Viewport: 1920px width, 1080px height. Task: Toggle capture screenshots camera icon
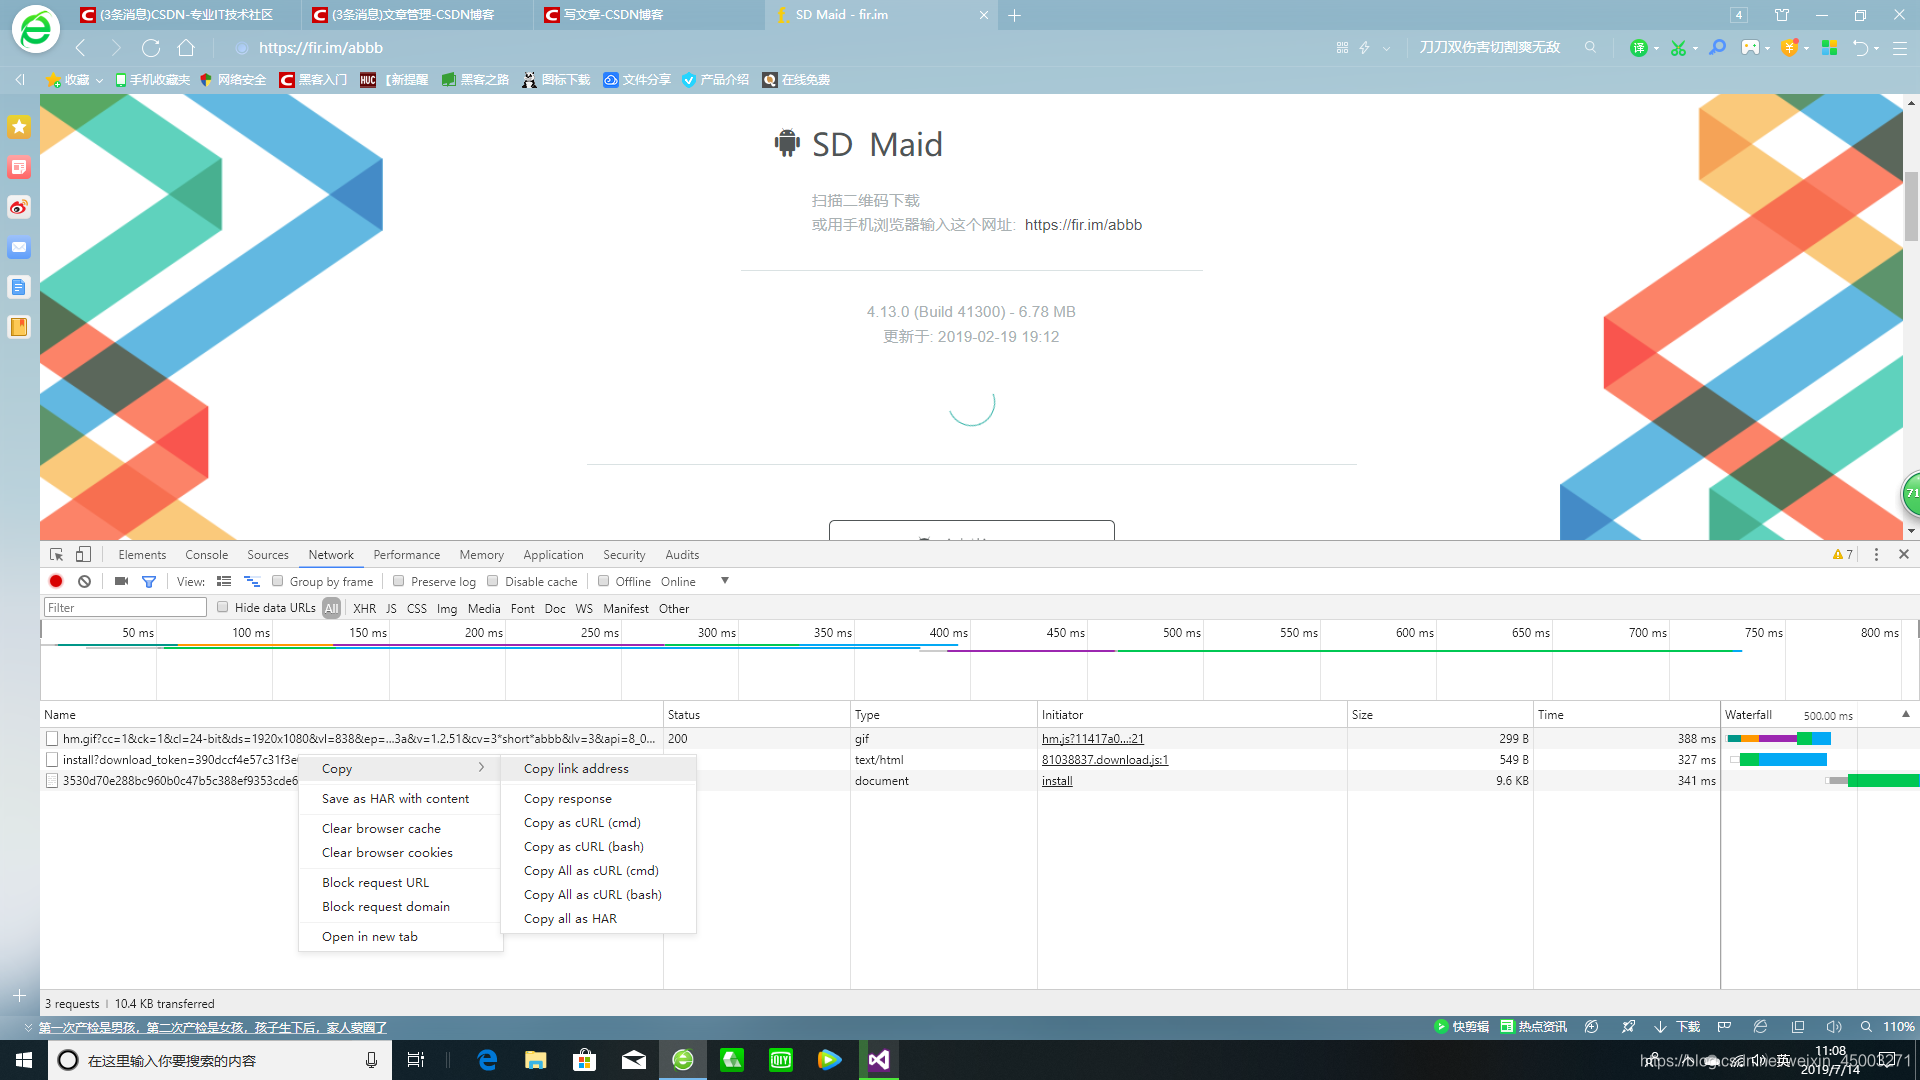click(x=121, y=582)
